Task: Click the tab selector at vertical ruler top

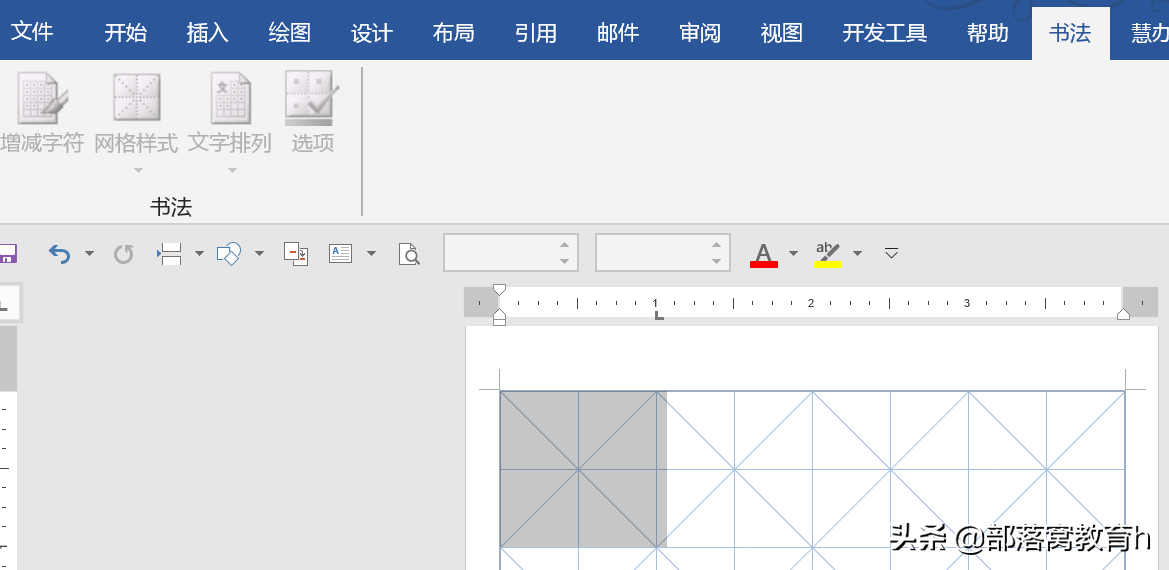Action: click(x=9, y=303)
